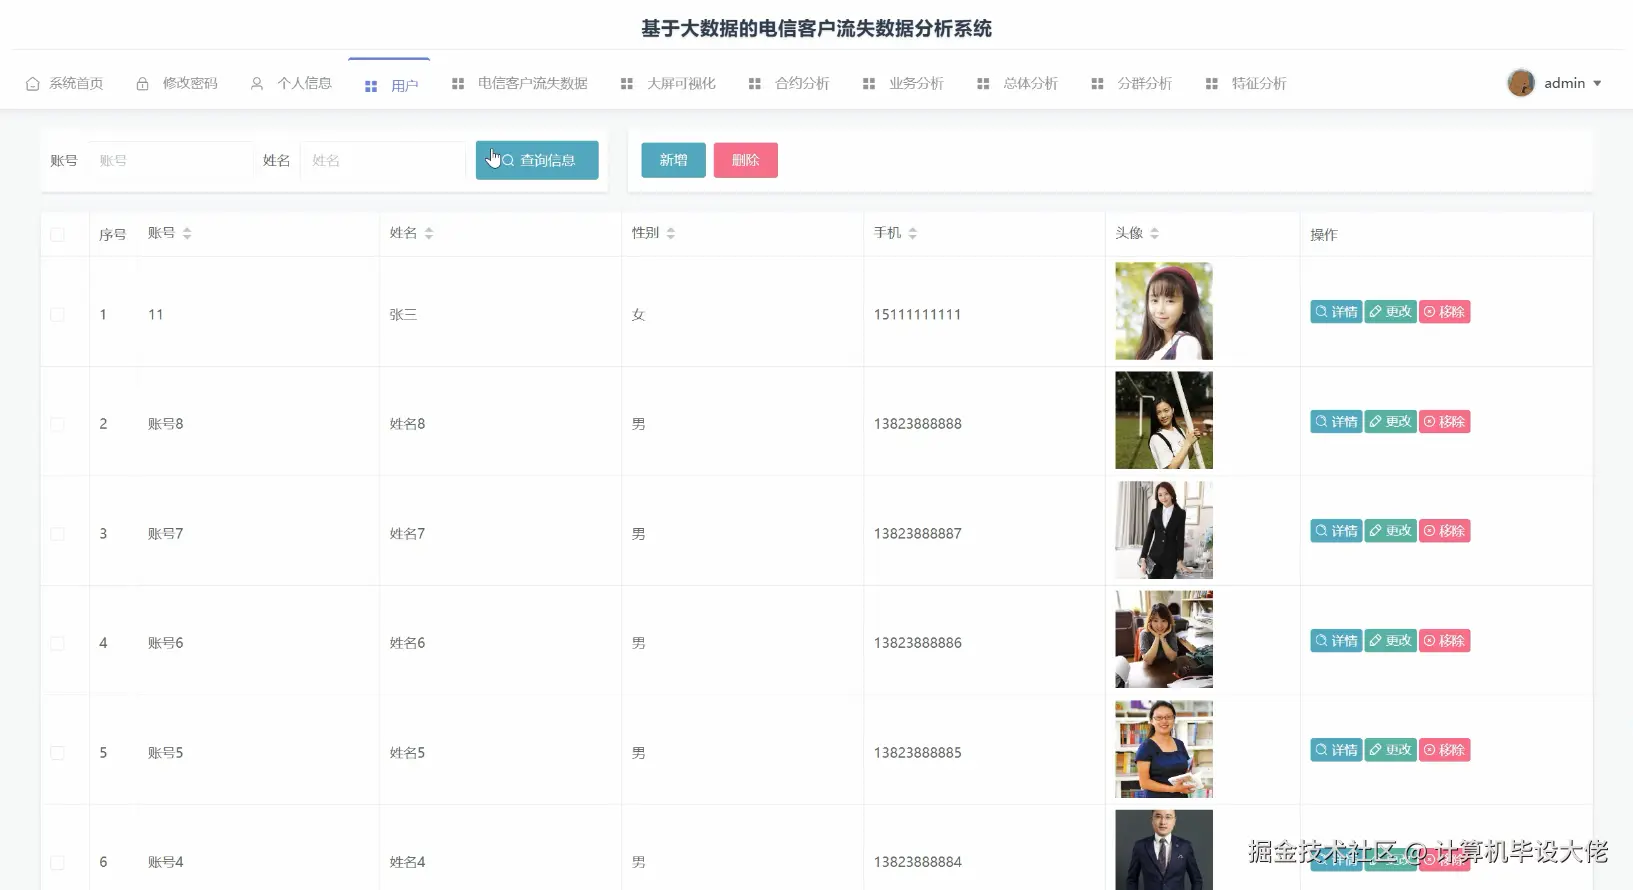
Task: View 详情 for 账号8 row
Action: point(1336,422)
